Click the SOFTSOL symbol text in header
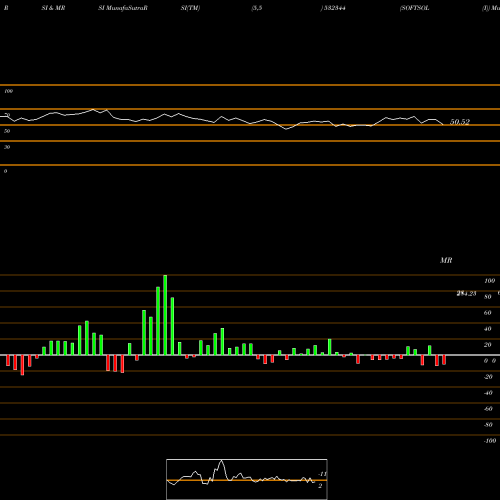The image size is (500, 500). [x=414, y=8]
